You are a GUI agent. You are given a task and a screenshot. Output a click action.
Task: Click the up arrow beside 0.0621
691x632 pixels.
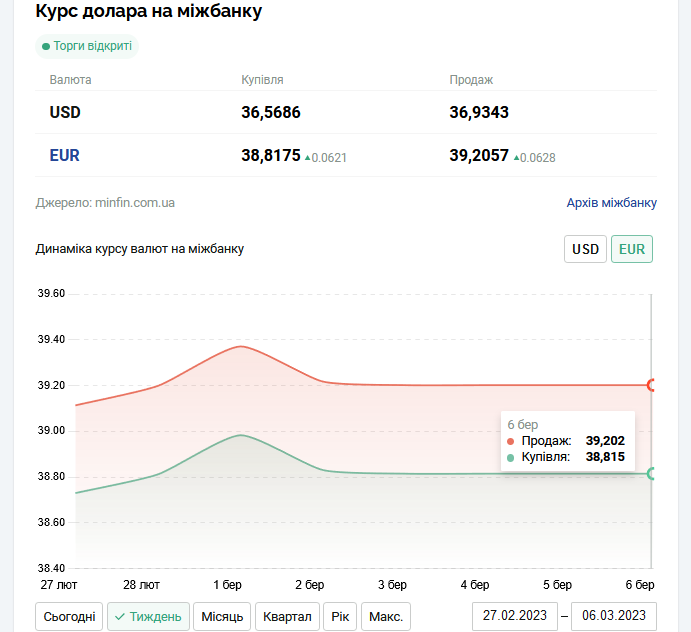coord(307,157)
